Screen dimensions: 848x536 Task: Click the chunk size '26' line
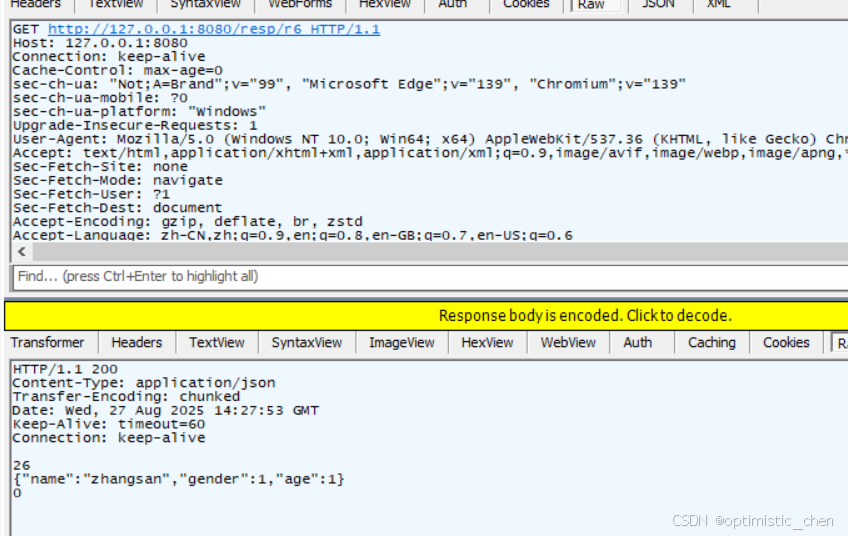pyautogui.click(x=22, y=466)
